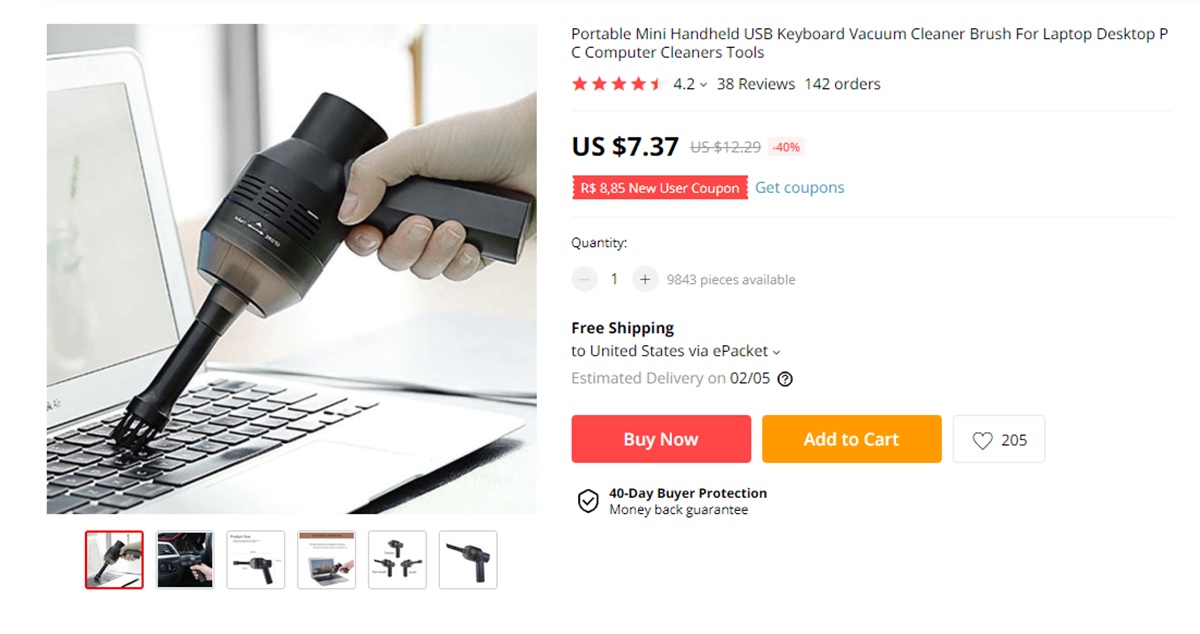
Task: Select the fifth thumbnail showing multiple vacuums
Action: click(x=397, y=560)
